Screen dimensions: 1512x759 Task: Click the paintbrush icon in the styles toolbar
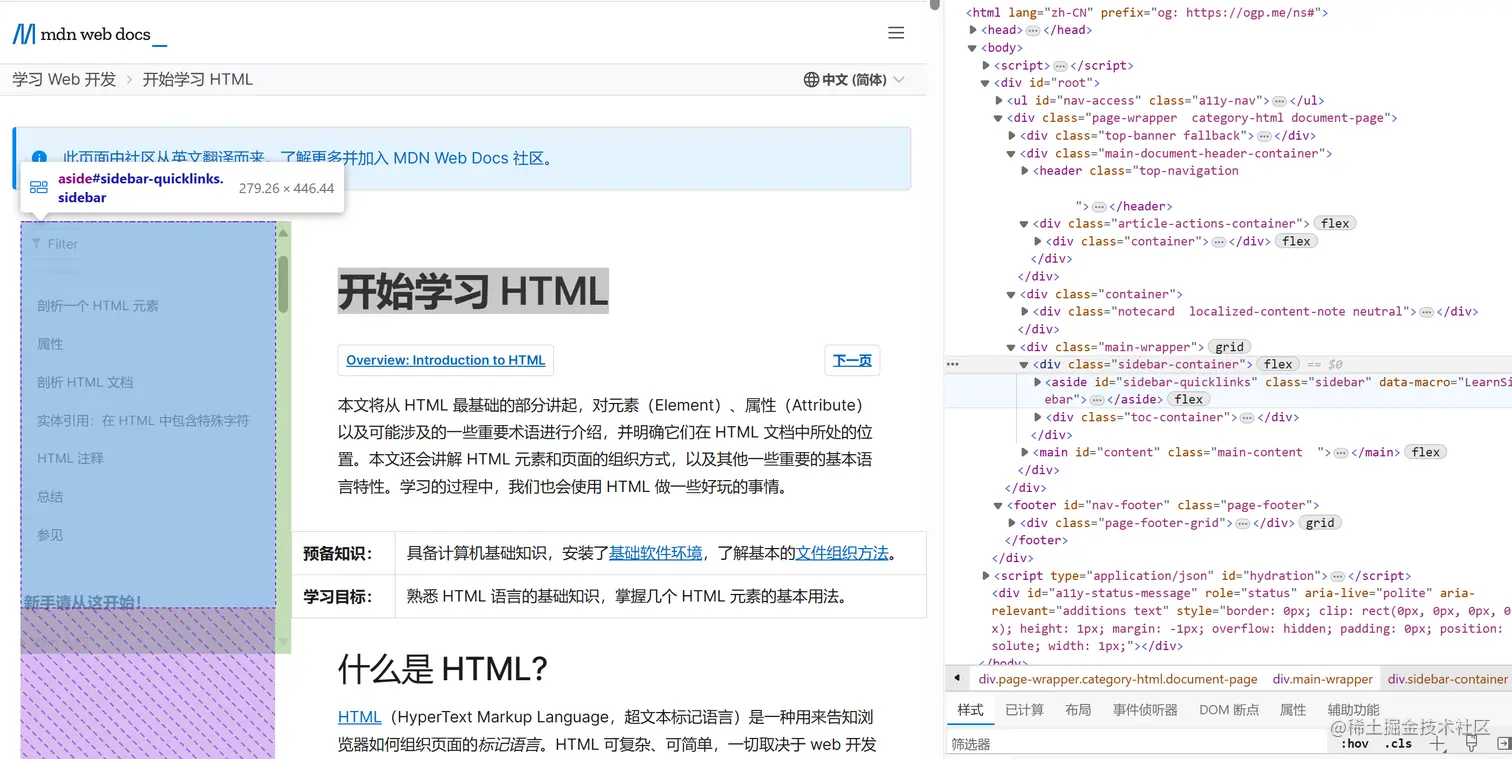[1471, 743]
